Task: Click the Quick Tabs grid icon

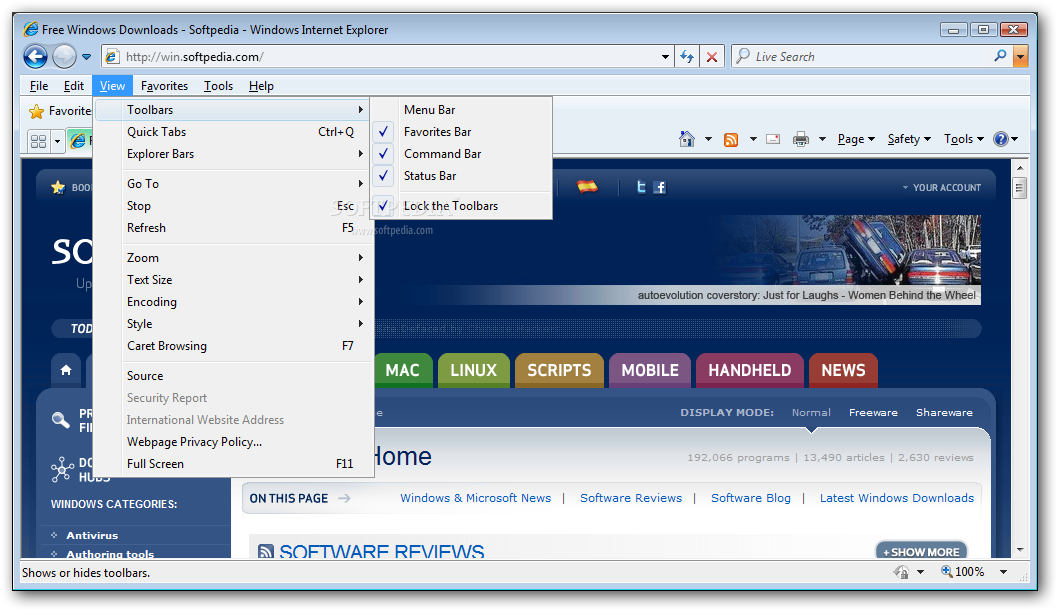Action: tap(38, 141)
